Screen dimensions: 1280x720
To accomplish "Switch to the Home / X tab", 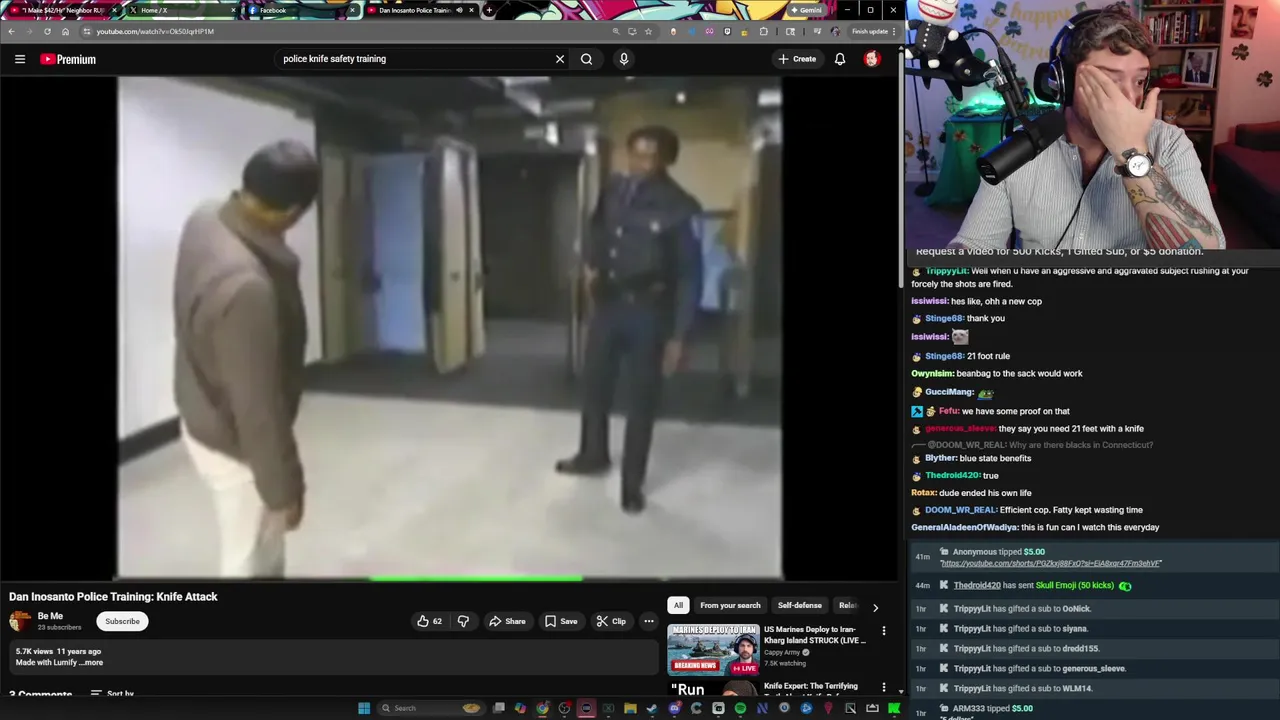I will pyautogui.click(x=180, y=10).
